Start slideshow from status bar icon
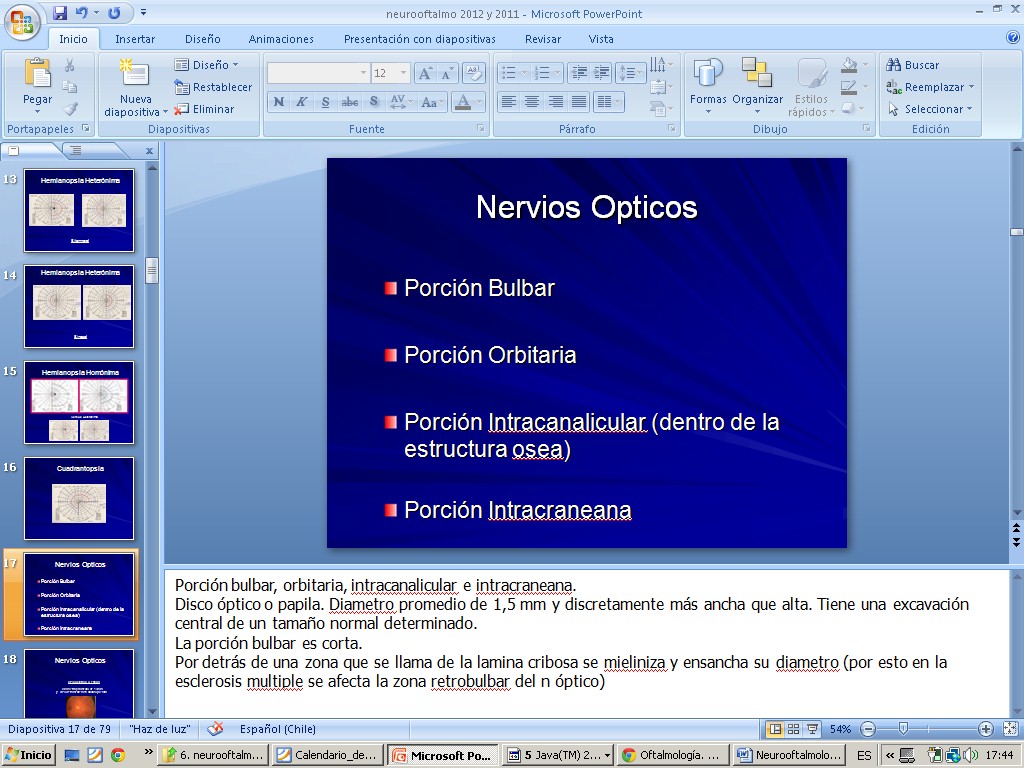1024x768 pixels. tap(812, 729)
